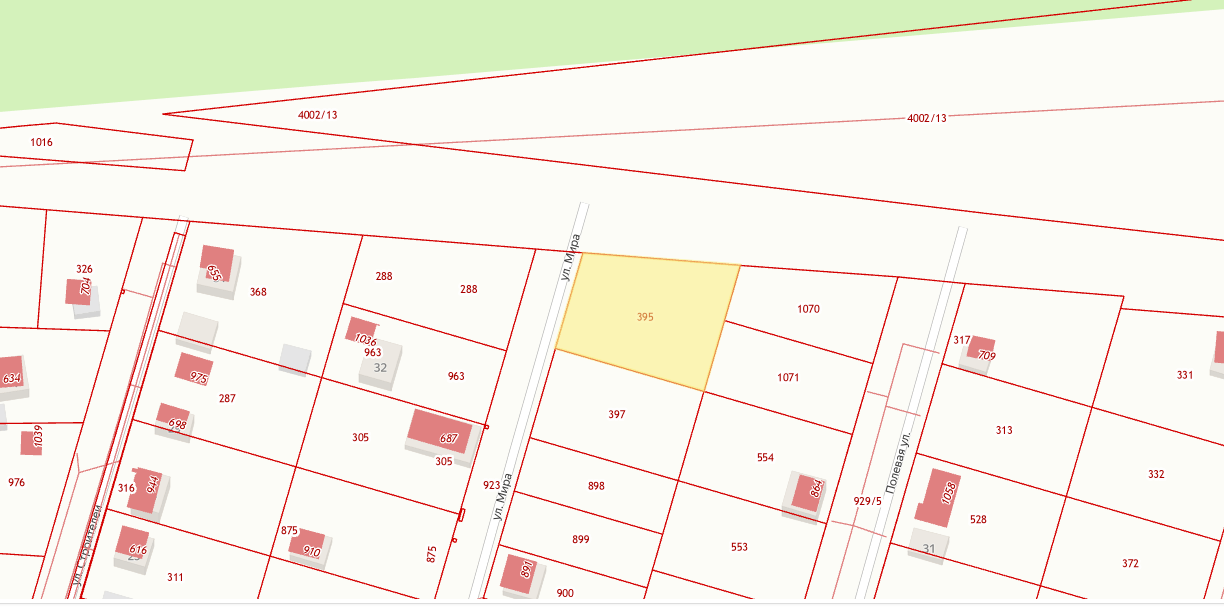Click the gray building numbered 31
The image size is (1224, 609).
coord(928,548)
